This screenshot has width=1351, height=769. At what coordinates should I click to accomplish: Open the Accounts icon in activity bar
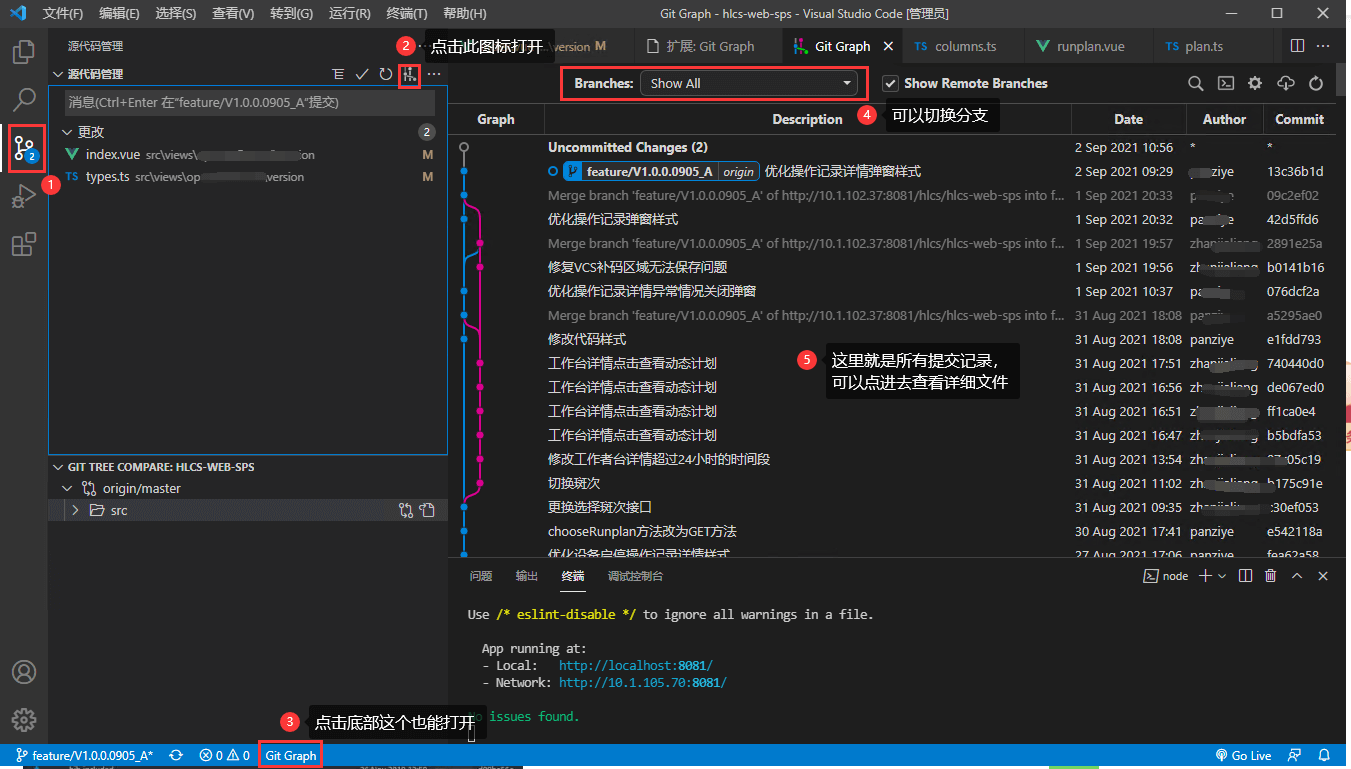(x=24, y=672)
